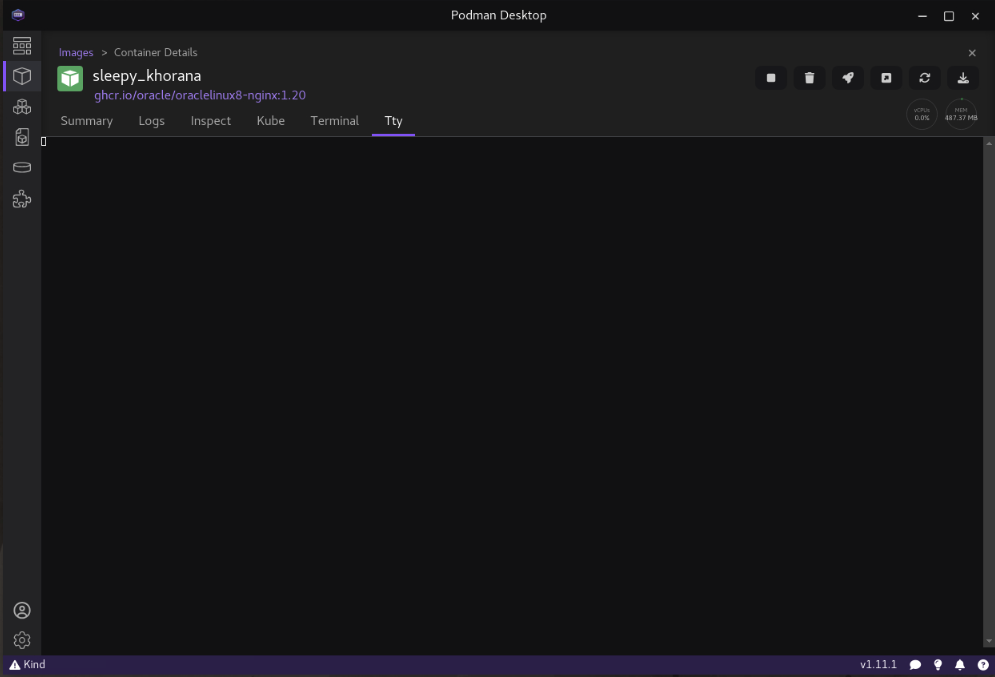Open Extensions puzzle icon
This screenshot has height=677, width=995.
(x=22, y=199)
